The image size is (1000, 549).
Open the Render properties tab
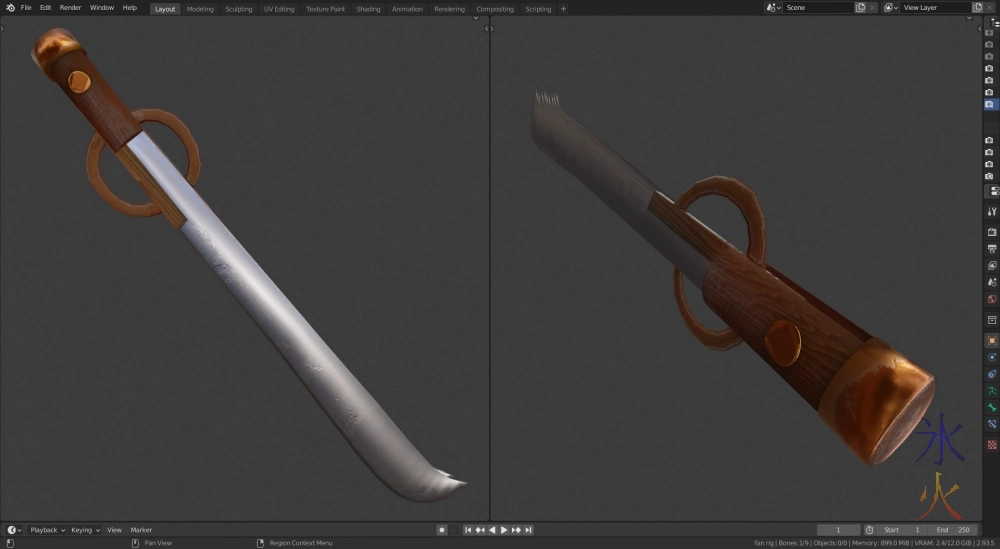coord(992,232)
